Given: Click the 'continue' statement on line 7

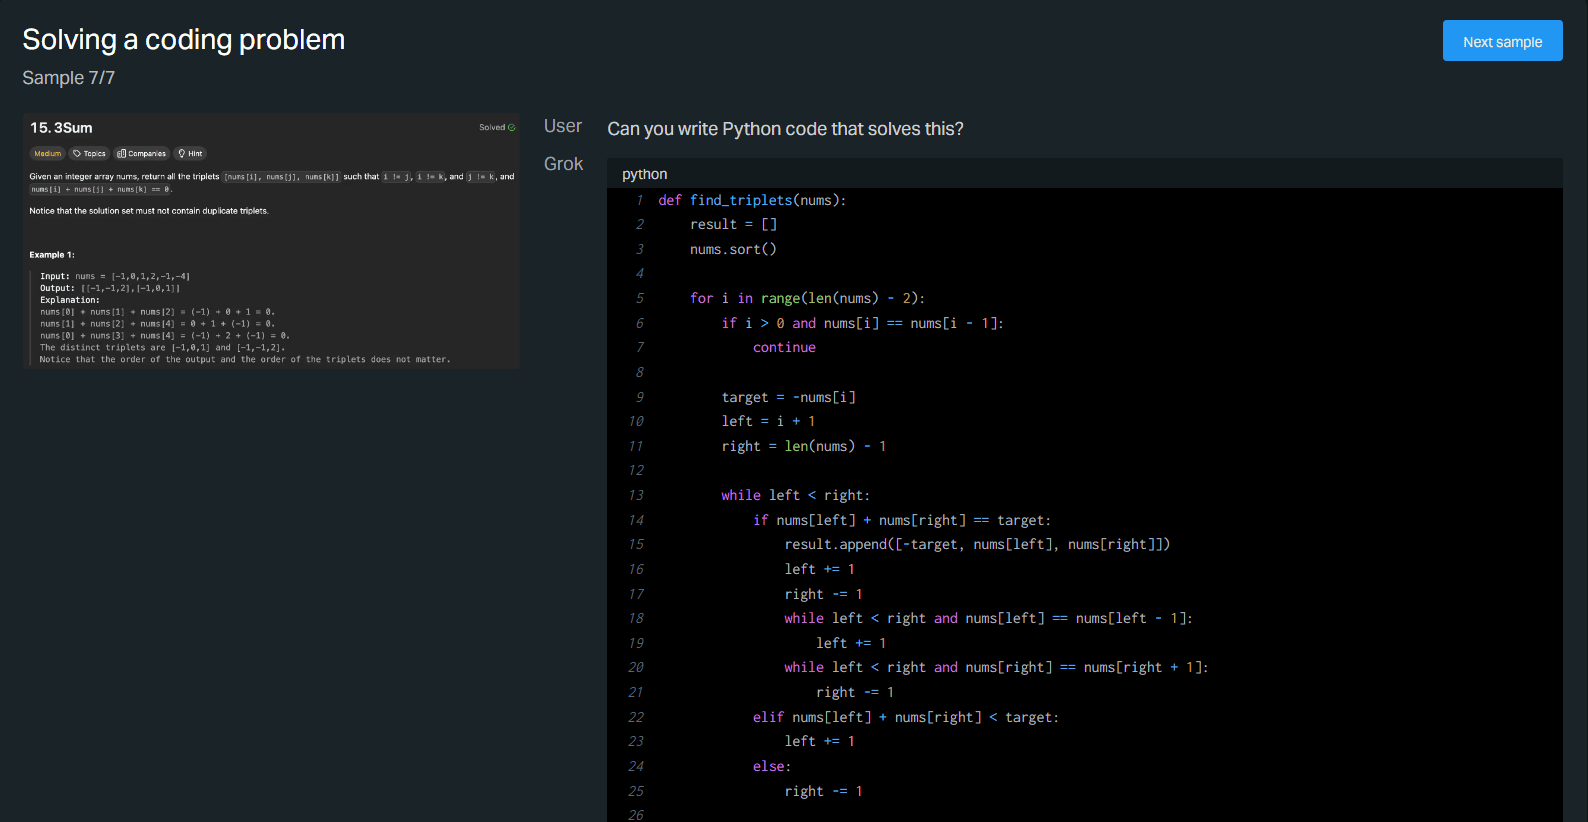Looking at the screenshot, I should (784, 348).
